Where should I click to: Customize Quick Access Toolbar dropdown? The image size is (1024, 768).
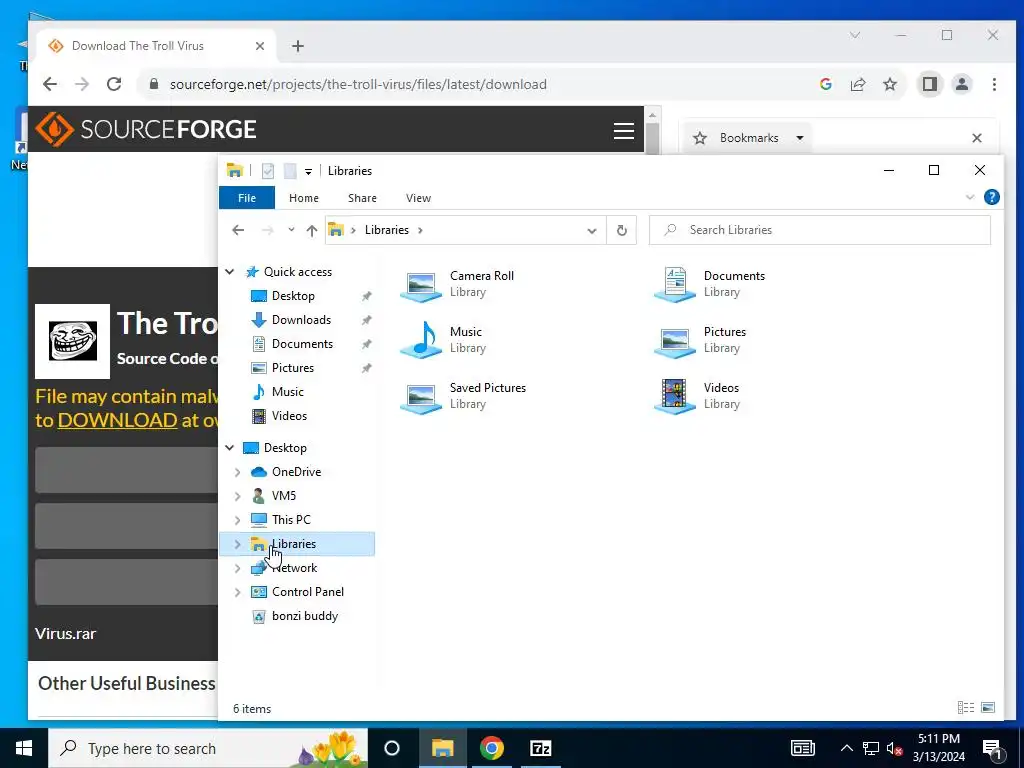(x=308, y=172)
